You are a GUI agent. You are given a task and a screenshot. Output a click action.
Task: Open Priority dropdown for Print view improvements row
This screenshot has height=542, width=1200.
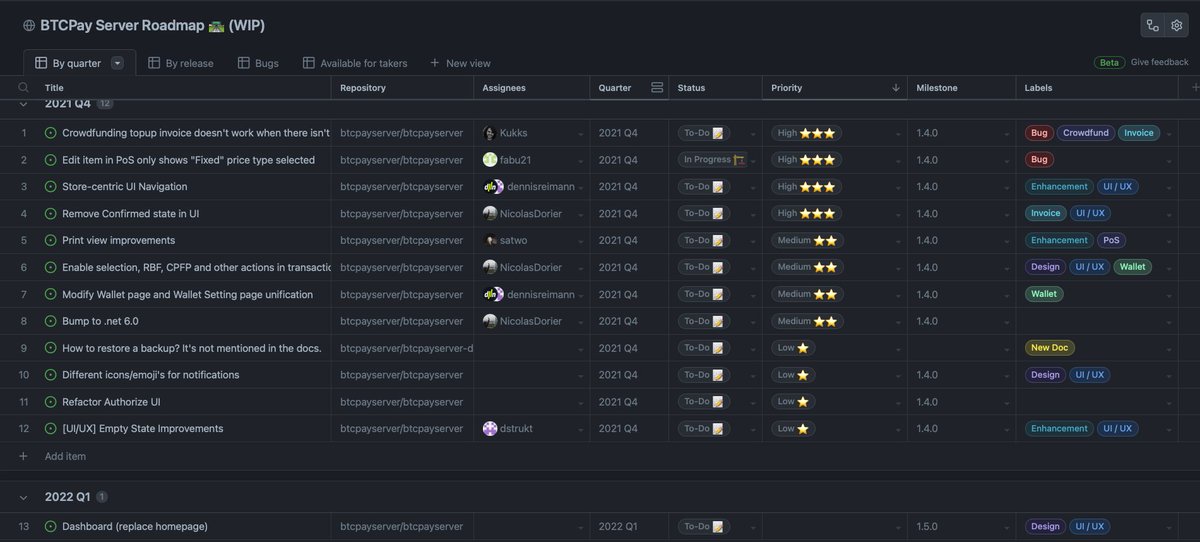point(898,241)
